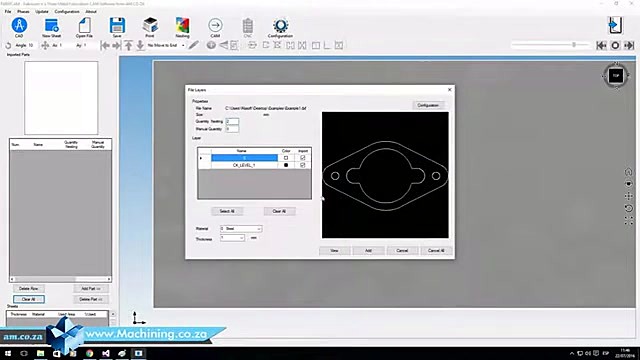Click the Add button in dialog
The height and width of the screenshot is (360, 640).
pos(368,250)
